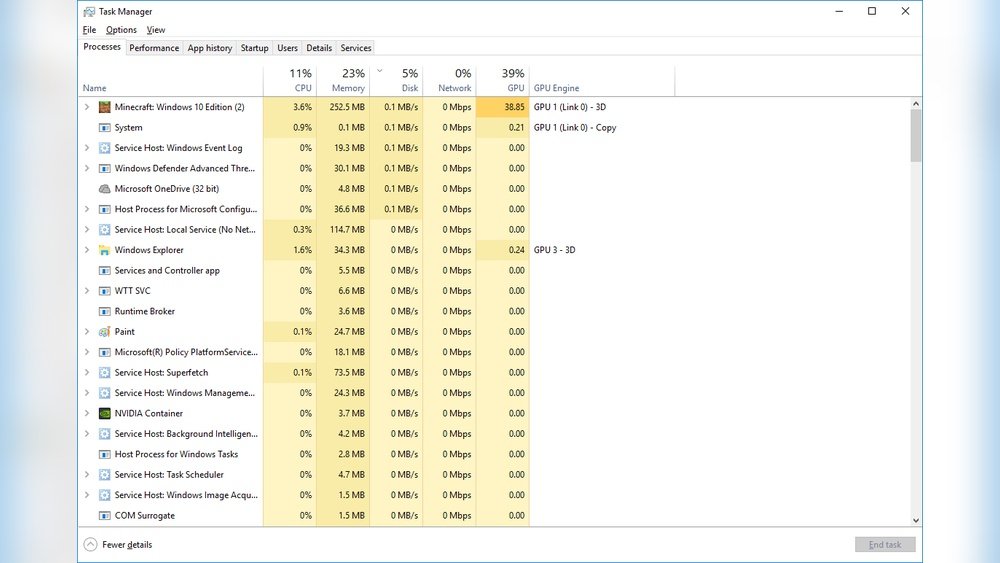The height and width of the screenshot is (563, 1000).
Task: Sort processes by GPU column header
Action: tap(503, 80)
